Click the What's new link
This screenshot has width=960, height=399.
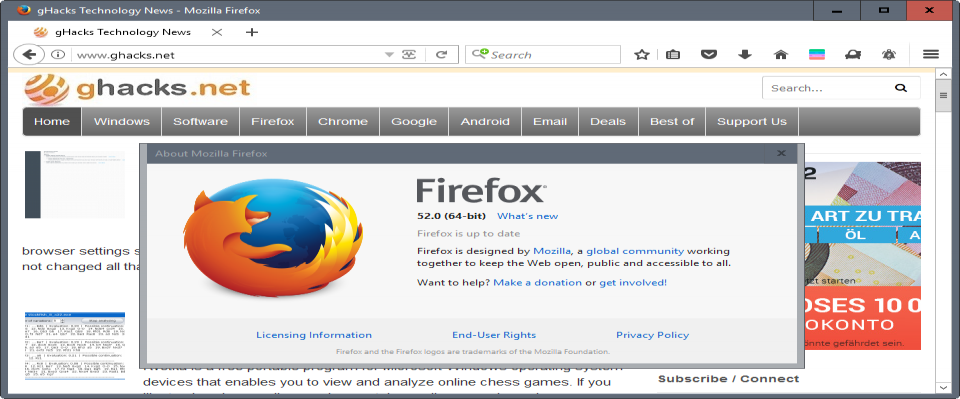tap(527, 216)
